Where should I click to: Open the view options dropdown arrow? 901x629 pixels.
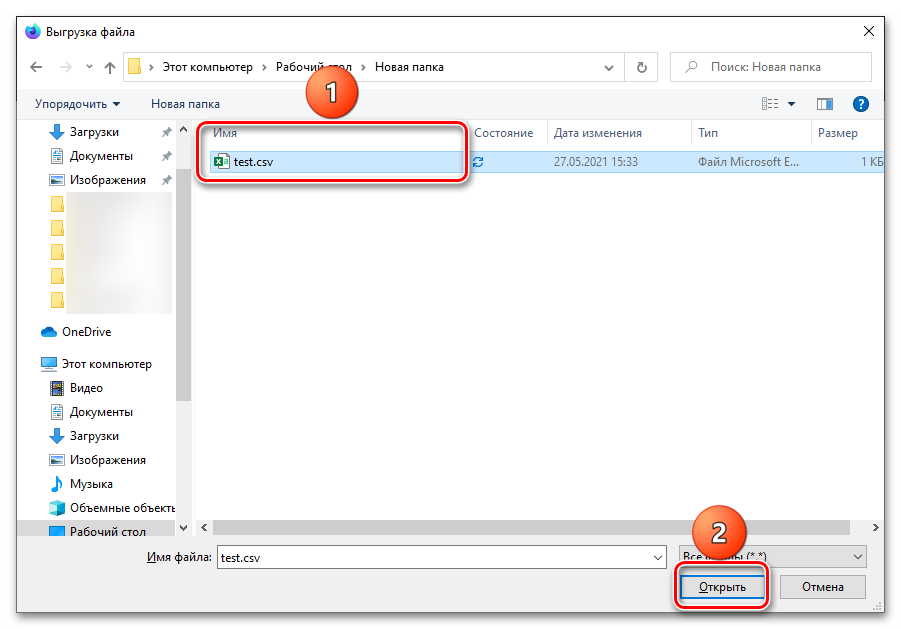point(791,104)
